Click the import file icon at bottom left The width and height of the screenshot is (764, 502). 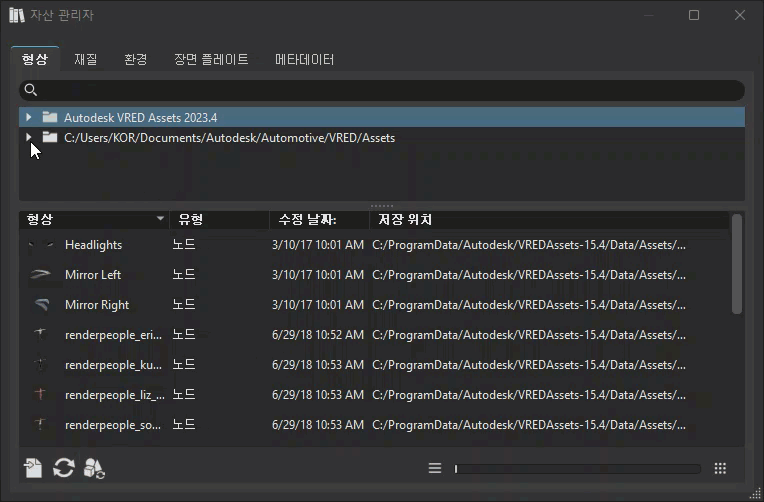[x=33, y=468]
